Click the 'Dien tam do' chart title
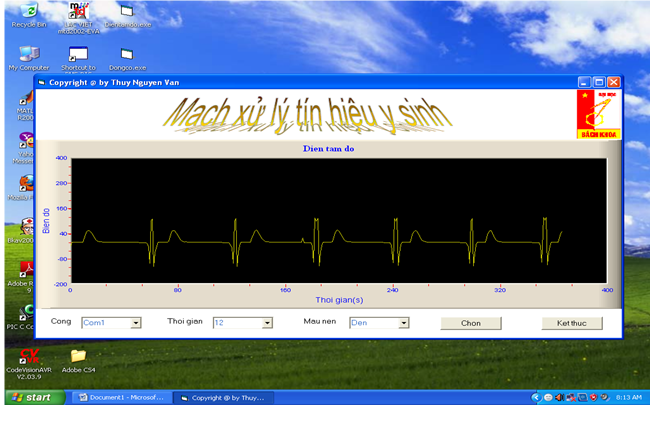651x421 pixels. [328, 149]
